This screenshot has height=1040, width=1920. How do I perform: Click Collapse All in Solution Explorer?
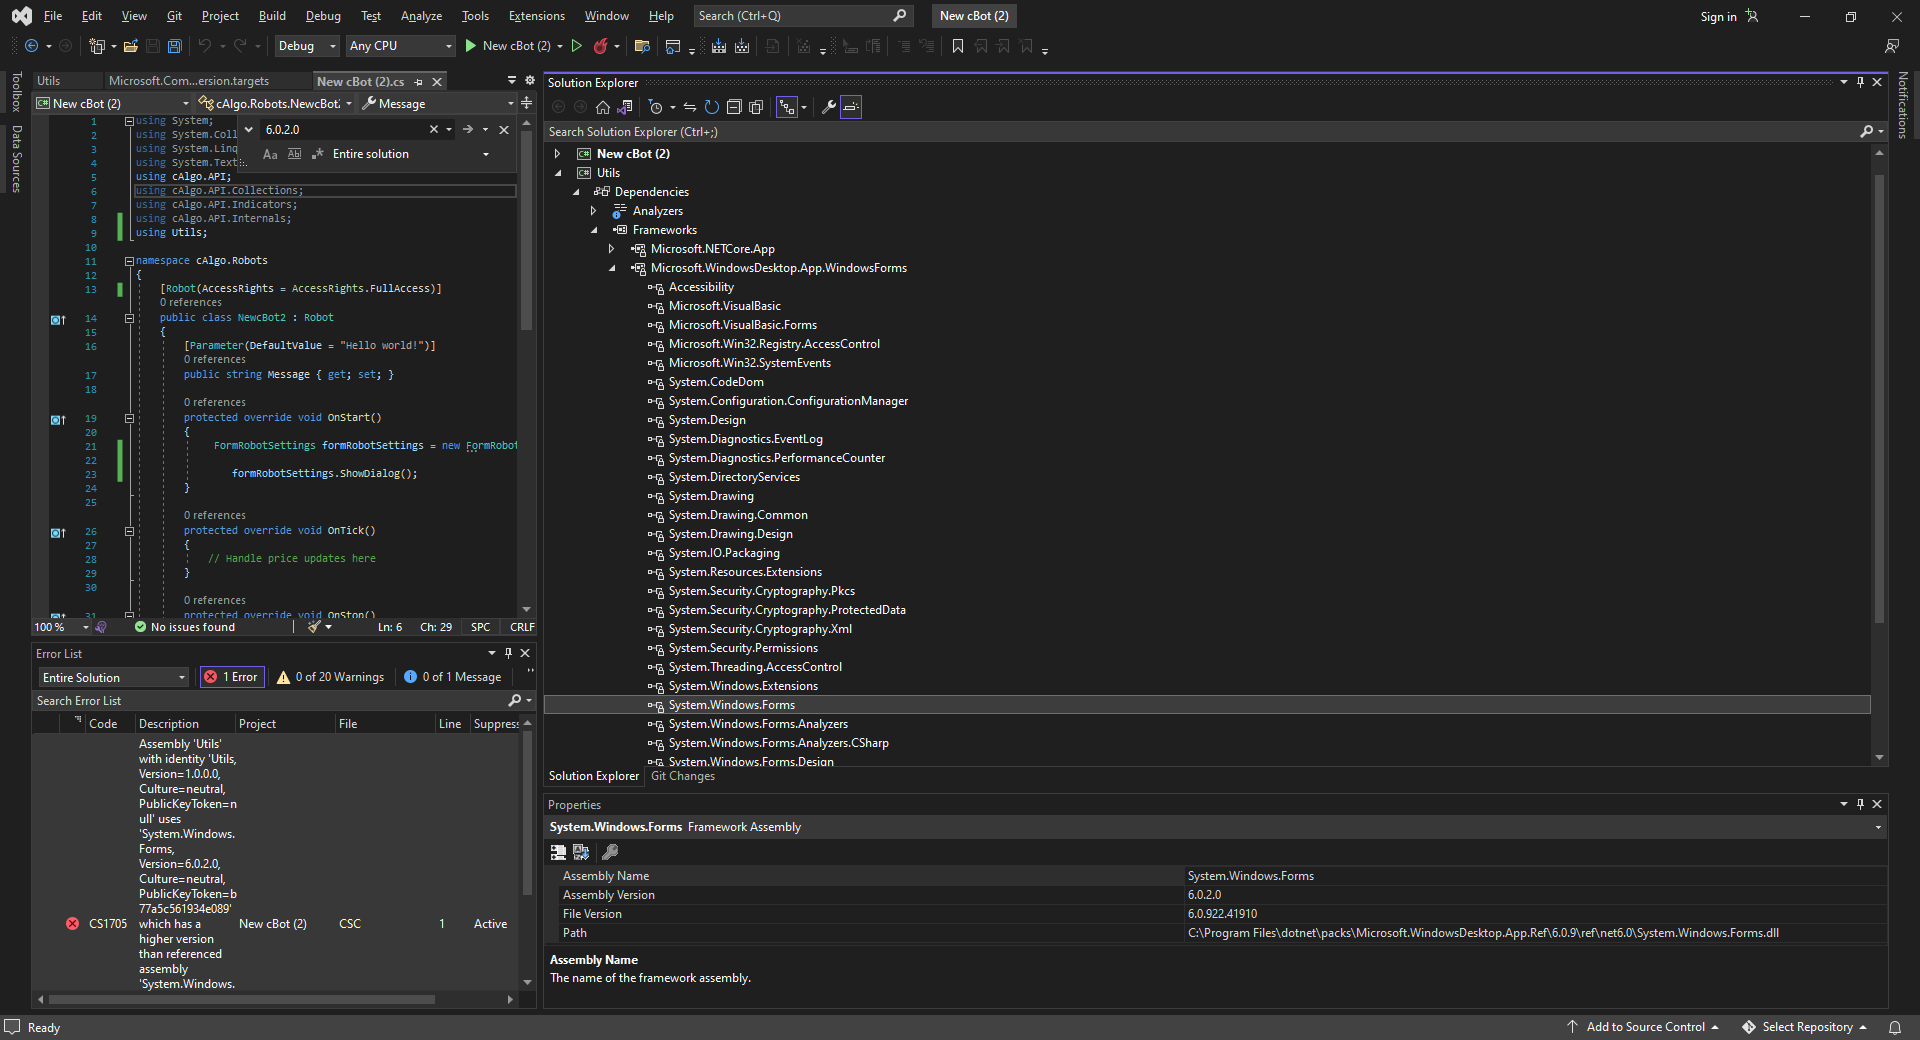(x=733, y=107)
